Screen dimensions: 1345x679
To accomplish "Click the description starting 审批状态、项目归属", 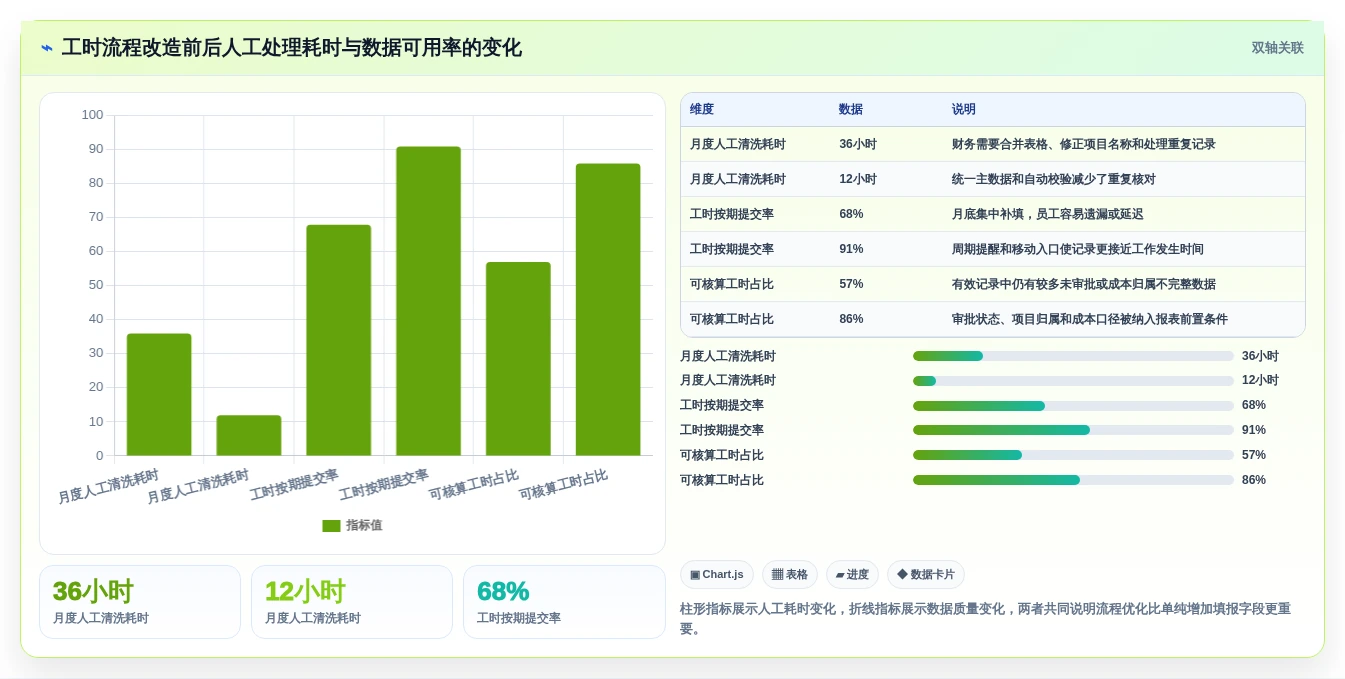I will [1090, 319].
